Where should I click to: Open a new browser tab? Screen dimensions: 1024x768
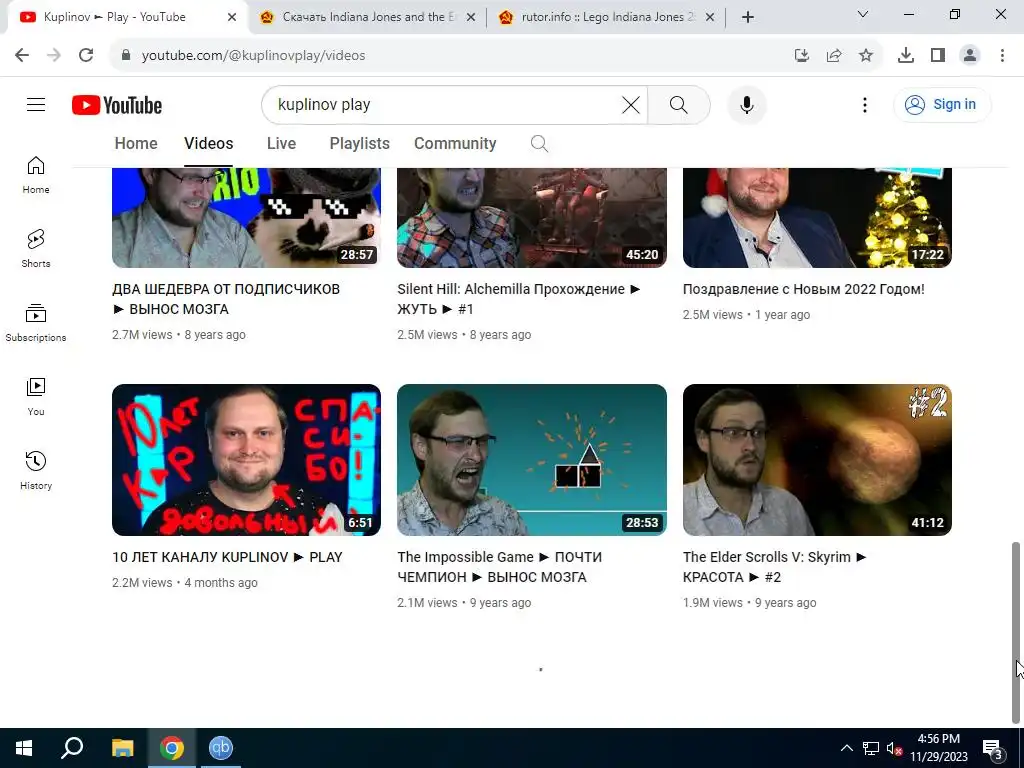pos(748,17)
